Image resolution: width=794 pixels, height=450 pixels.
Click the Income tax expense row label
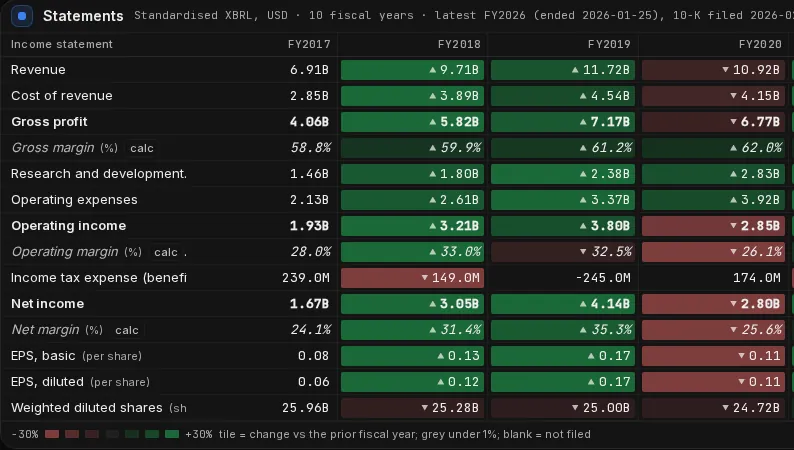tap(99, 277)
